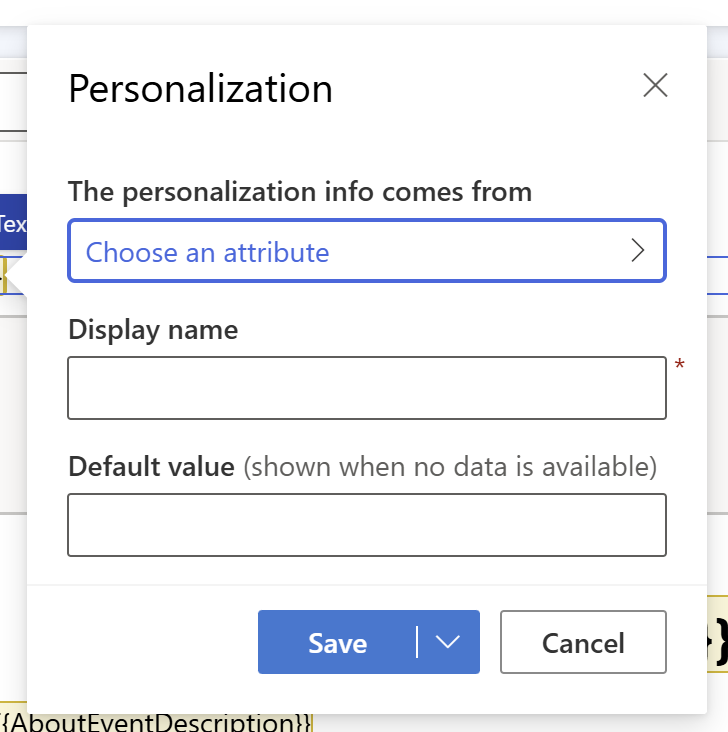728x732 pixels.
Task: Click the 'shown when no data is available' hint
Action: [449, 466]
